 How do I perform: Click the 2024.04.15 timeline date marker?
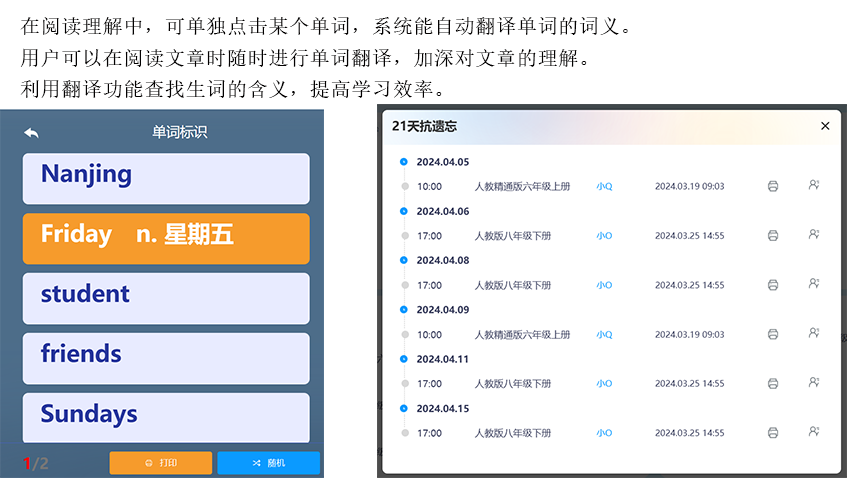coord(404,408)
